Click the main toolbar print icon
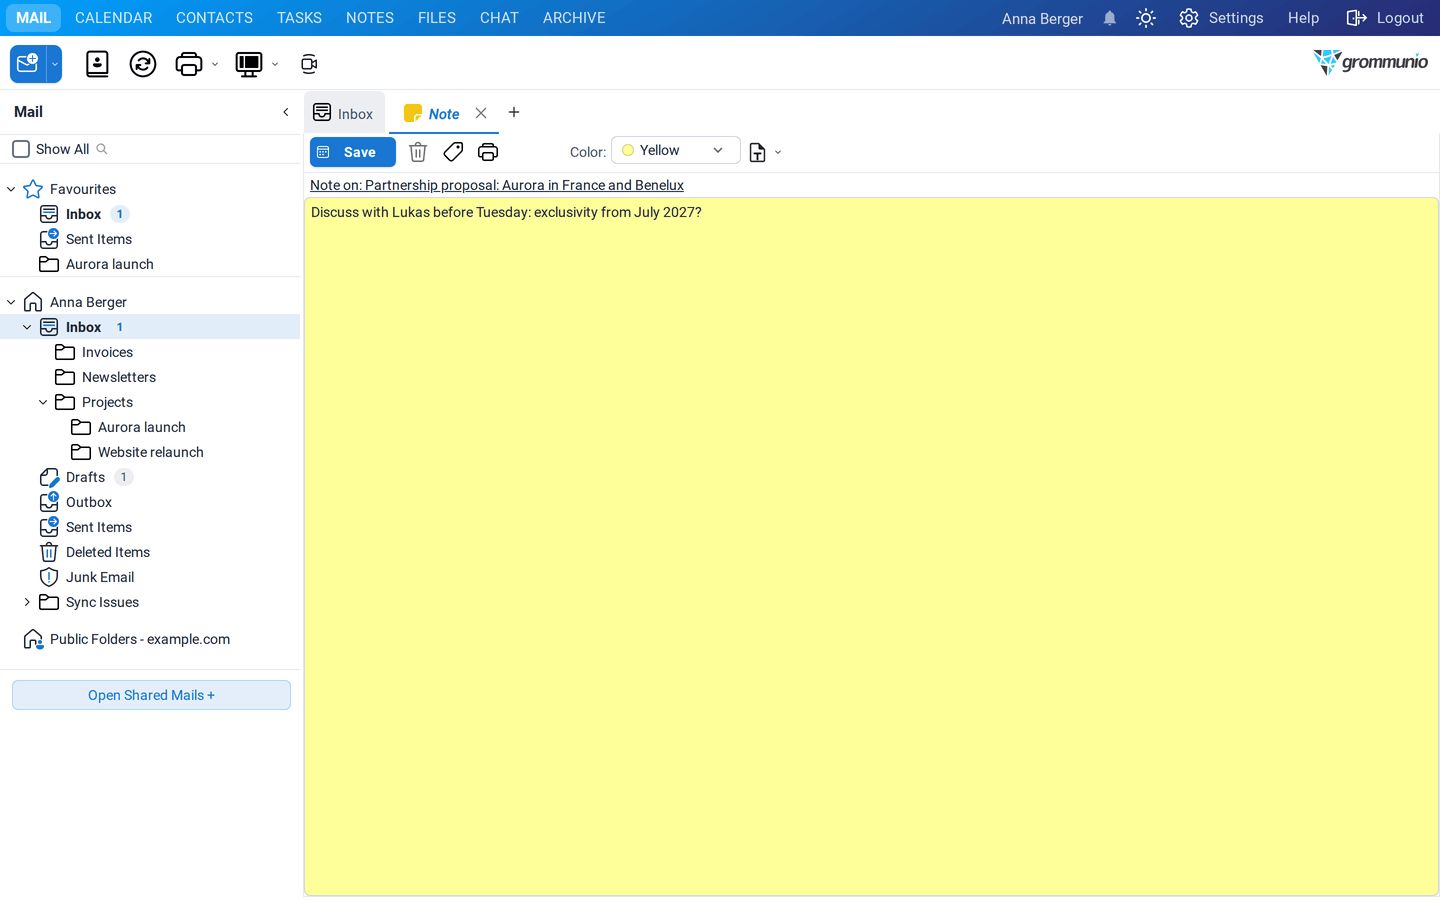The width and height of the screenshot is (1440, 900). [188, 64]
